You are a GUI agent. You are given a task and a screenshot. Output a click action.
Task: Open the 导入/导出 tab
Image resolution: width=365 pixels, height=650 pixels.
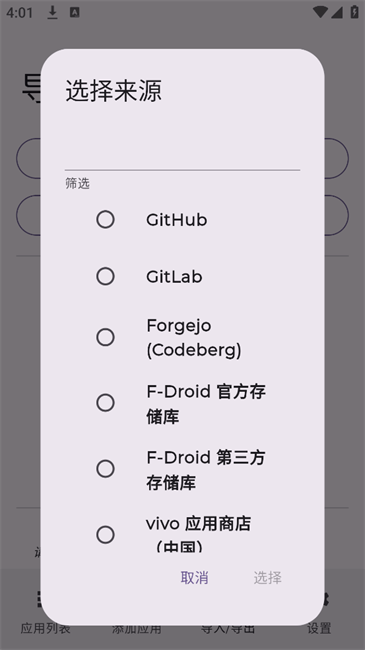[228, 628]
